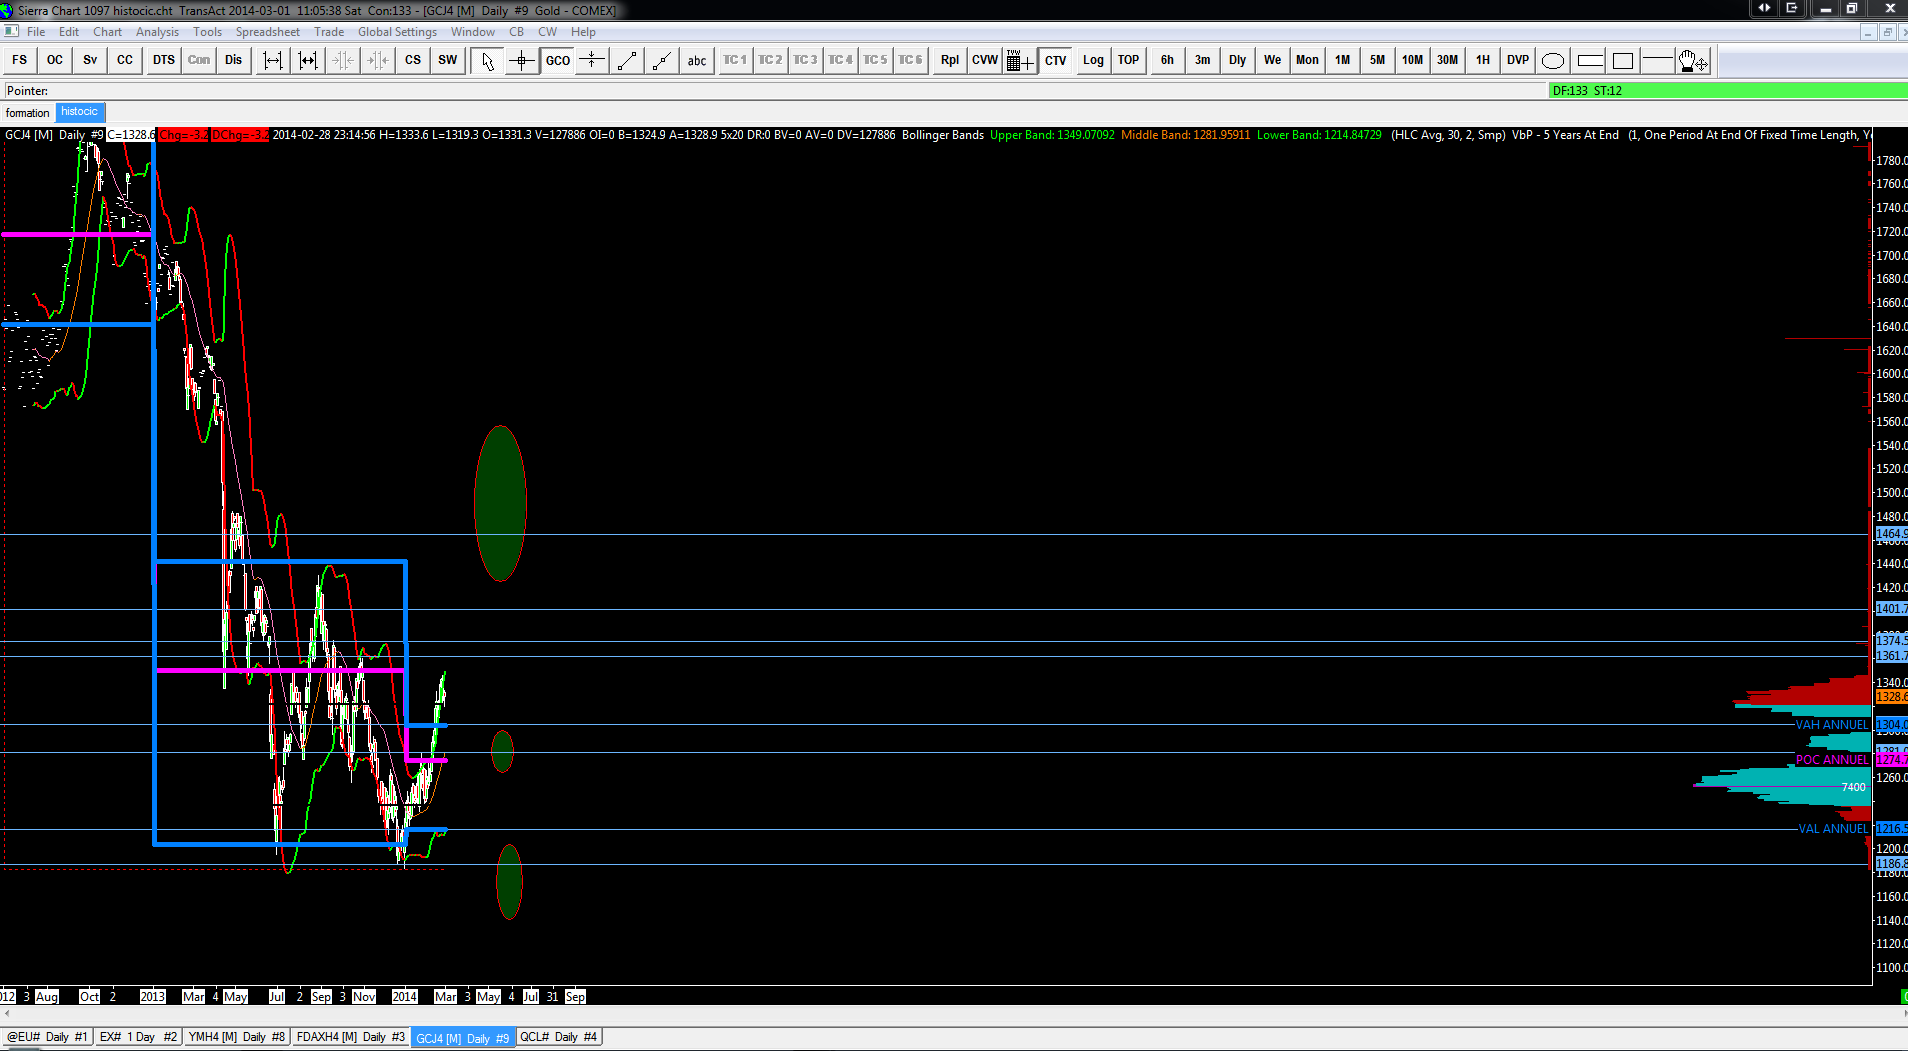
Task: Open the EX# 1 Day #2 chart tab
Action: coord(138,1037)
